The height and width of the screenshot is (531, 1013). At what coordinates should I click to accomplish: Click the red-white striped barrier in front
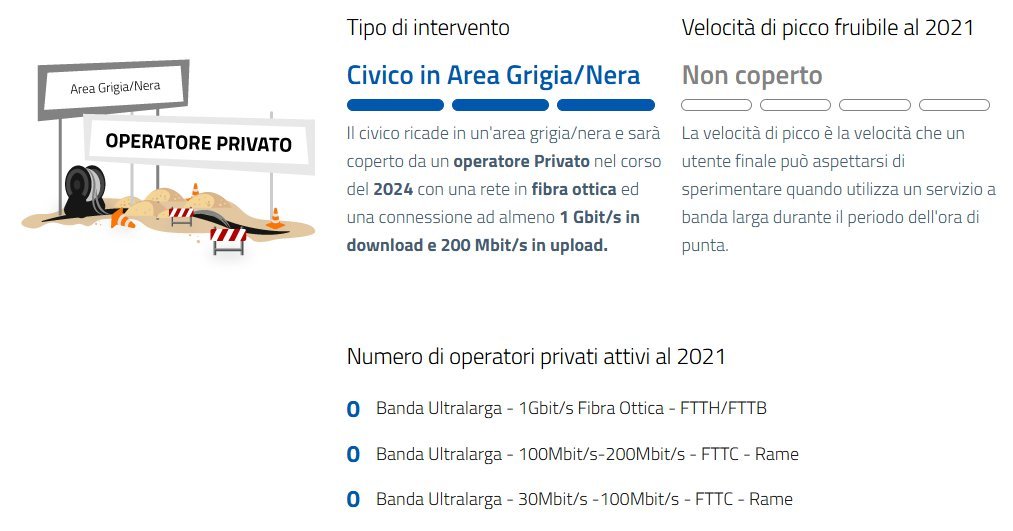229,240
